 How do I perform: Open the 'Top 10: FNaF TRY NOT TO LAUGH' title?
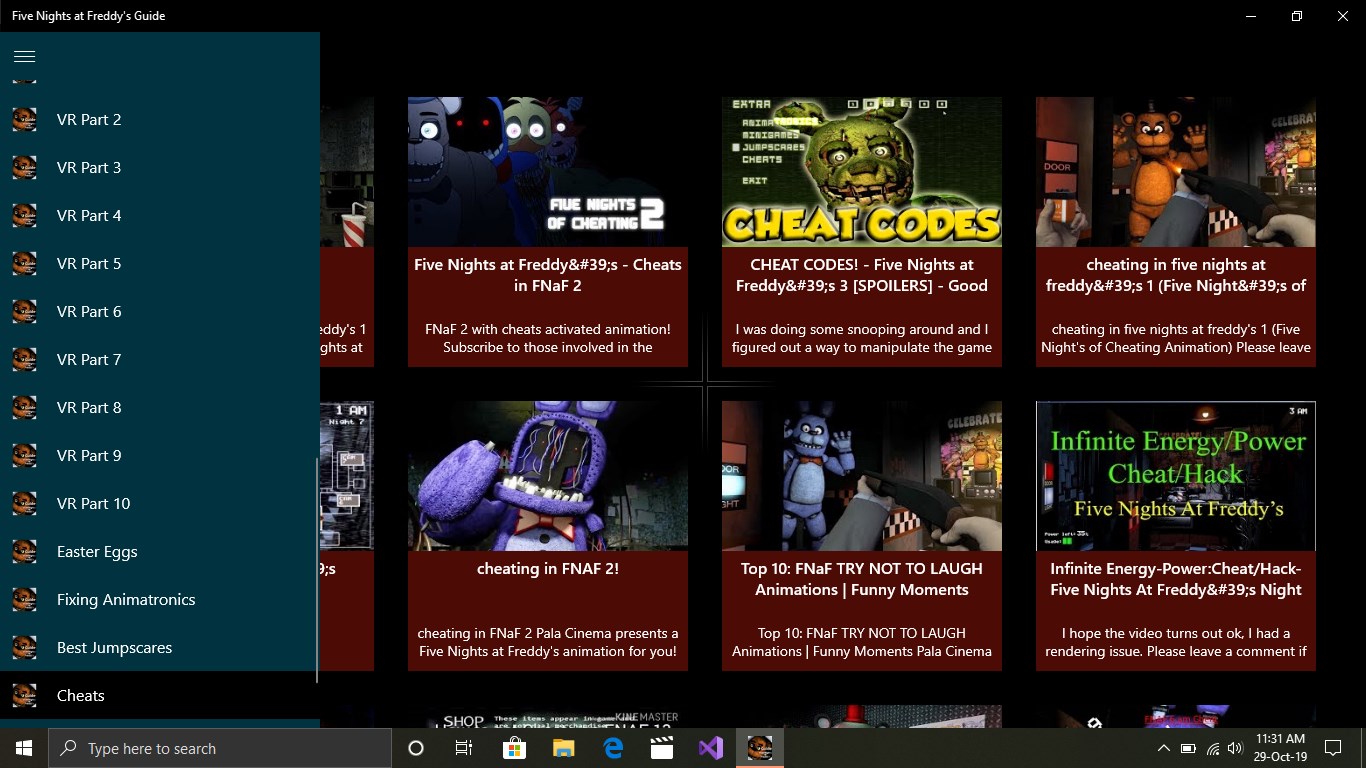(862, 579)
